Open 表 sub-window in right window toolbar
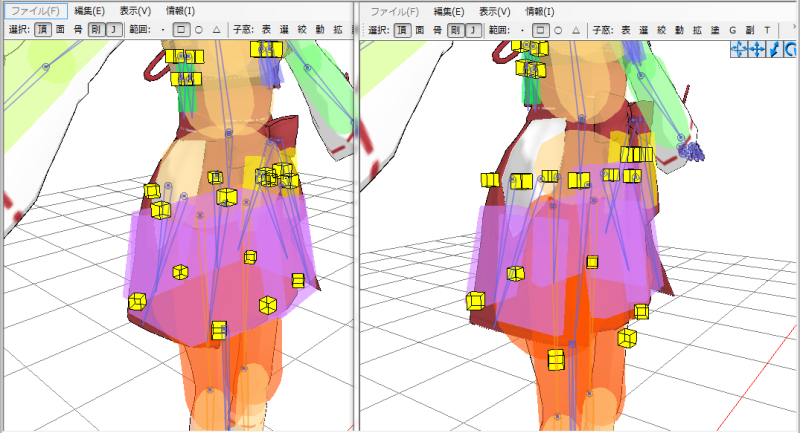The height and width of the screenshot is (433, 800). (626, 30)
